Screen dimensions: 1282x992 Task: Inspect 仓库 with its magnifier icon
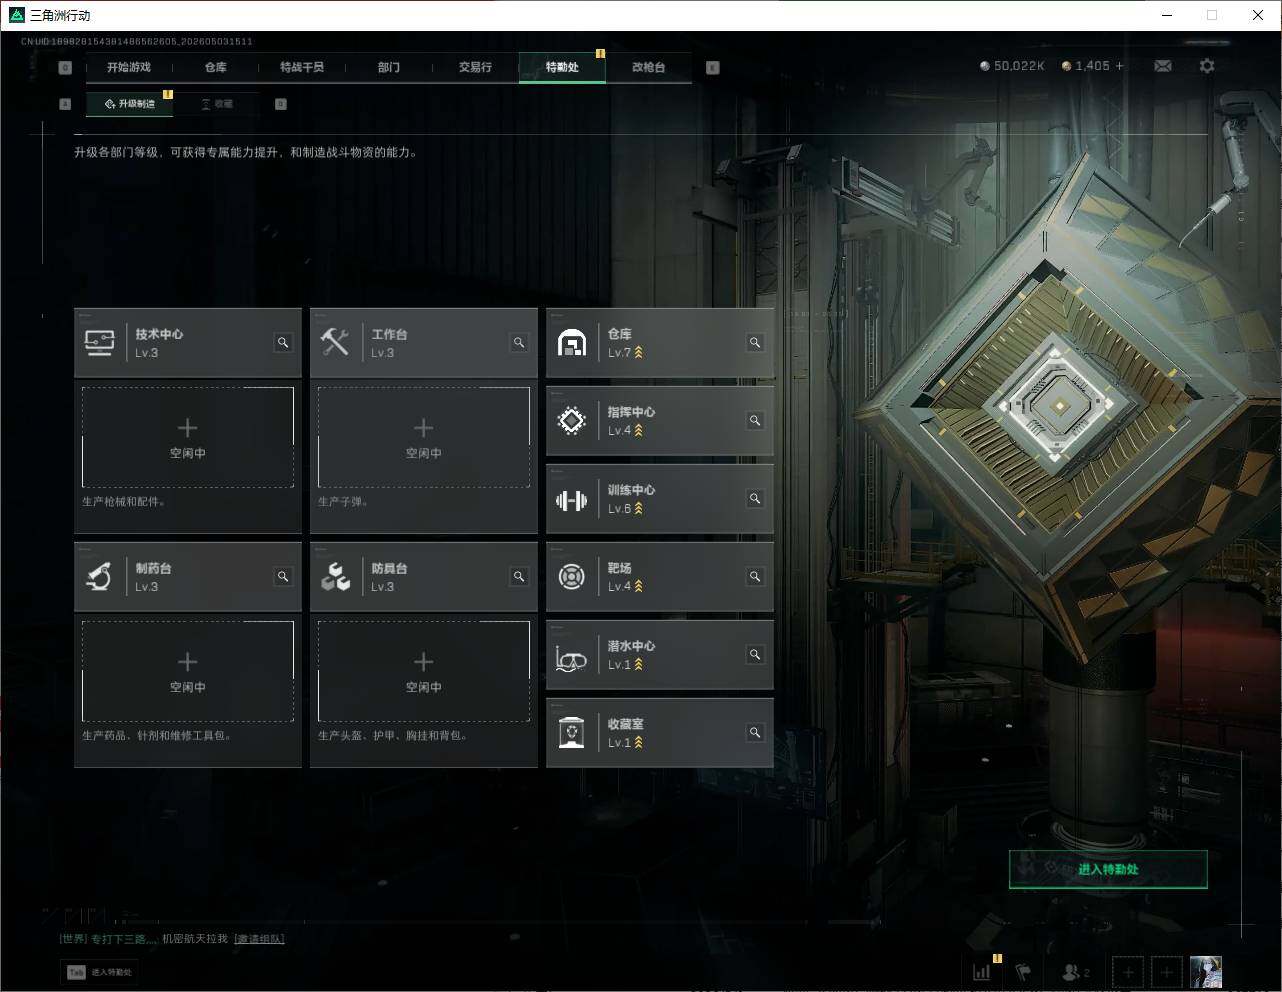[755, 343]
